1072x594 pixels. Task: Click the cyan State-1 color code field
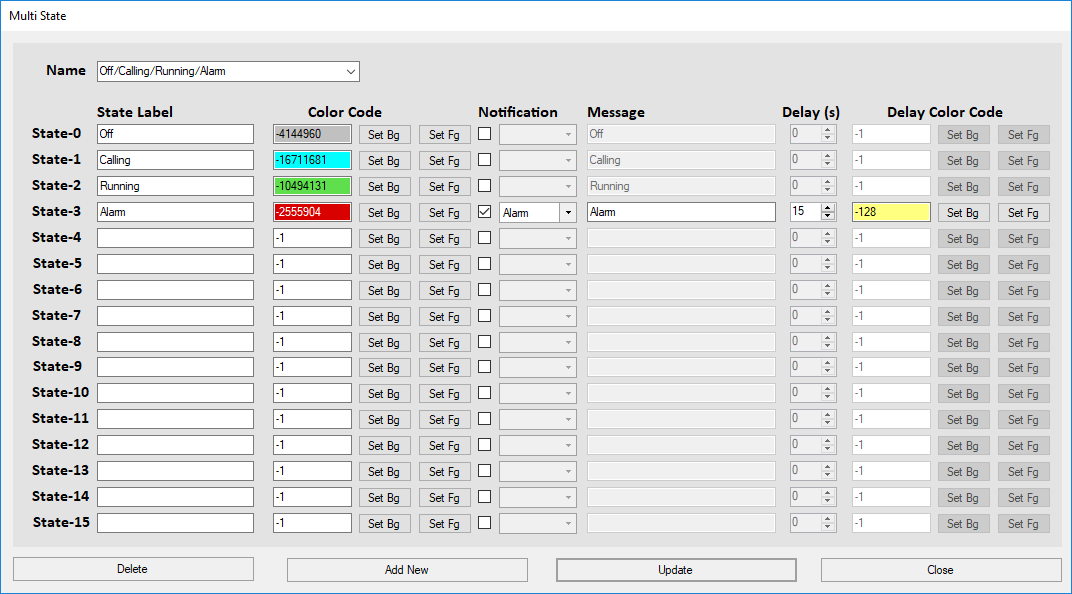[312, 160]
